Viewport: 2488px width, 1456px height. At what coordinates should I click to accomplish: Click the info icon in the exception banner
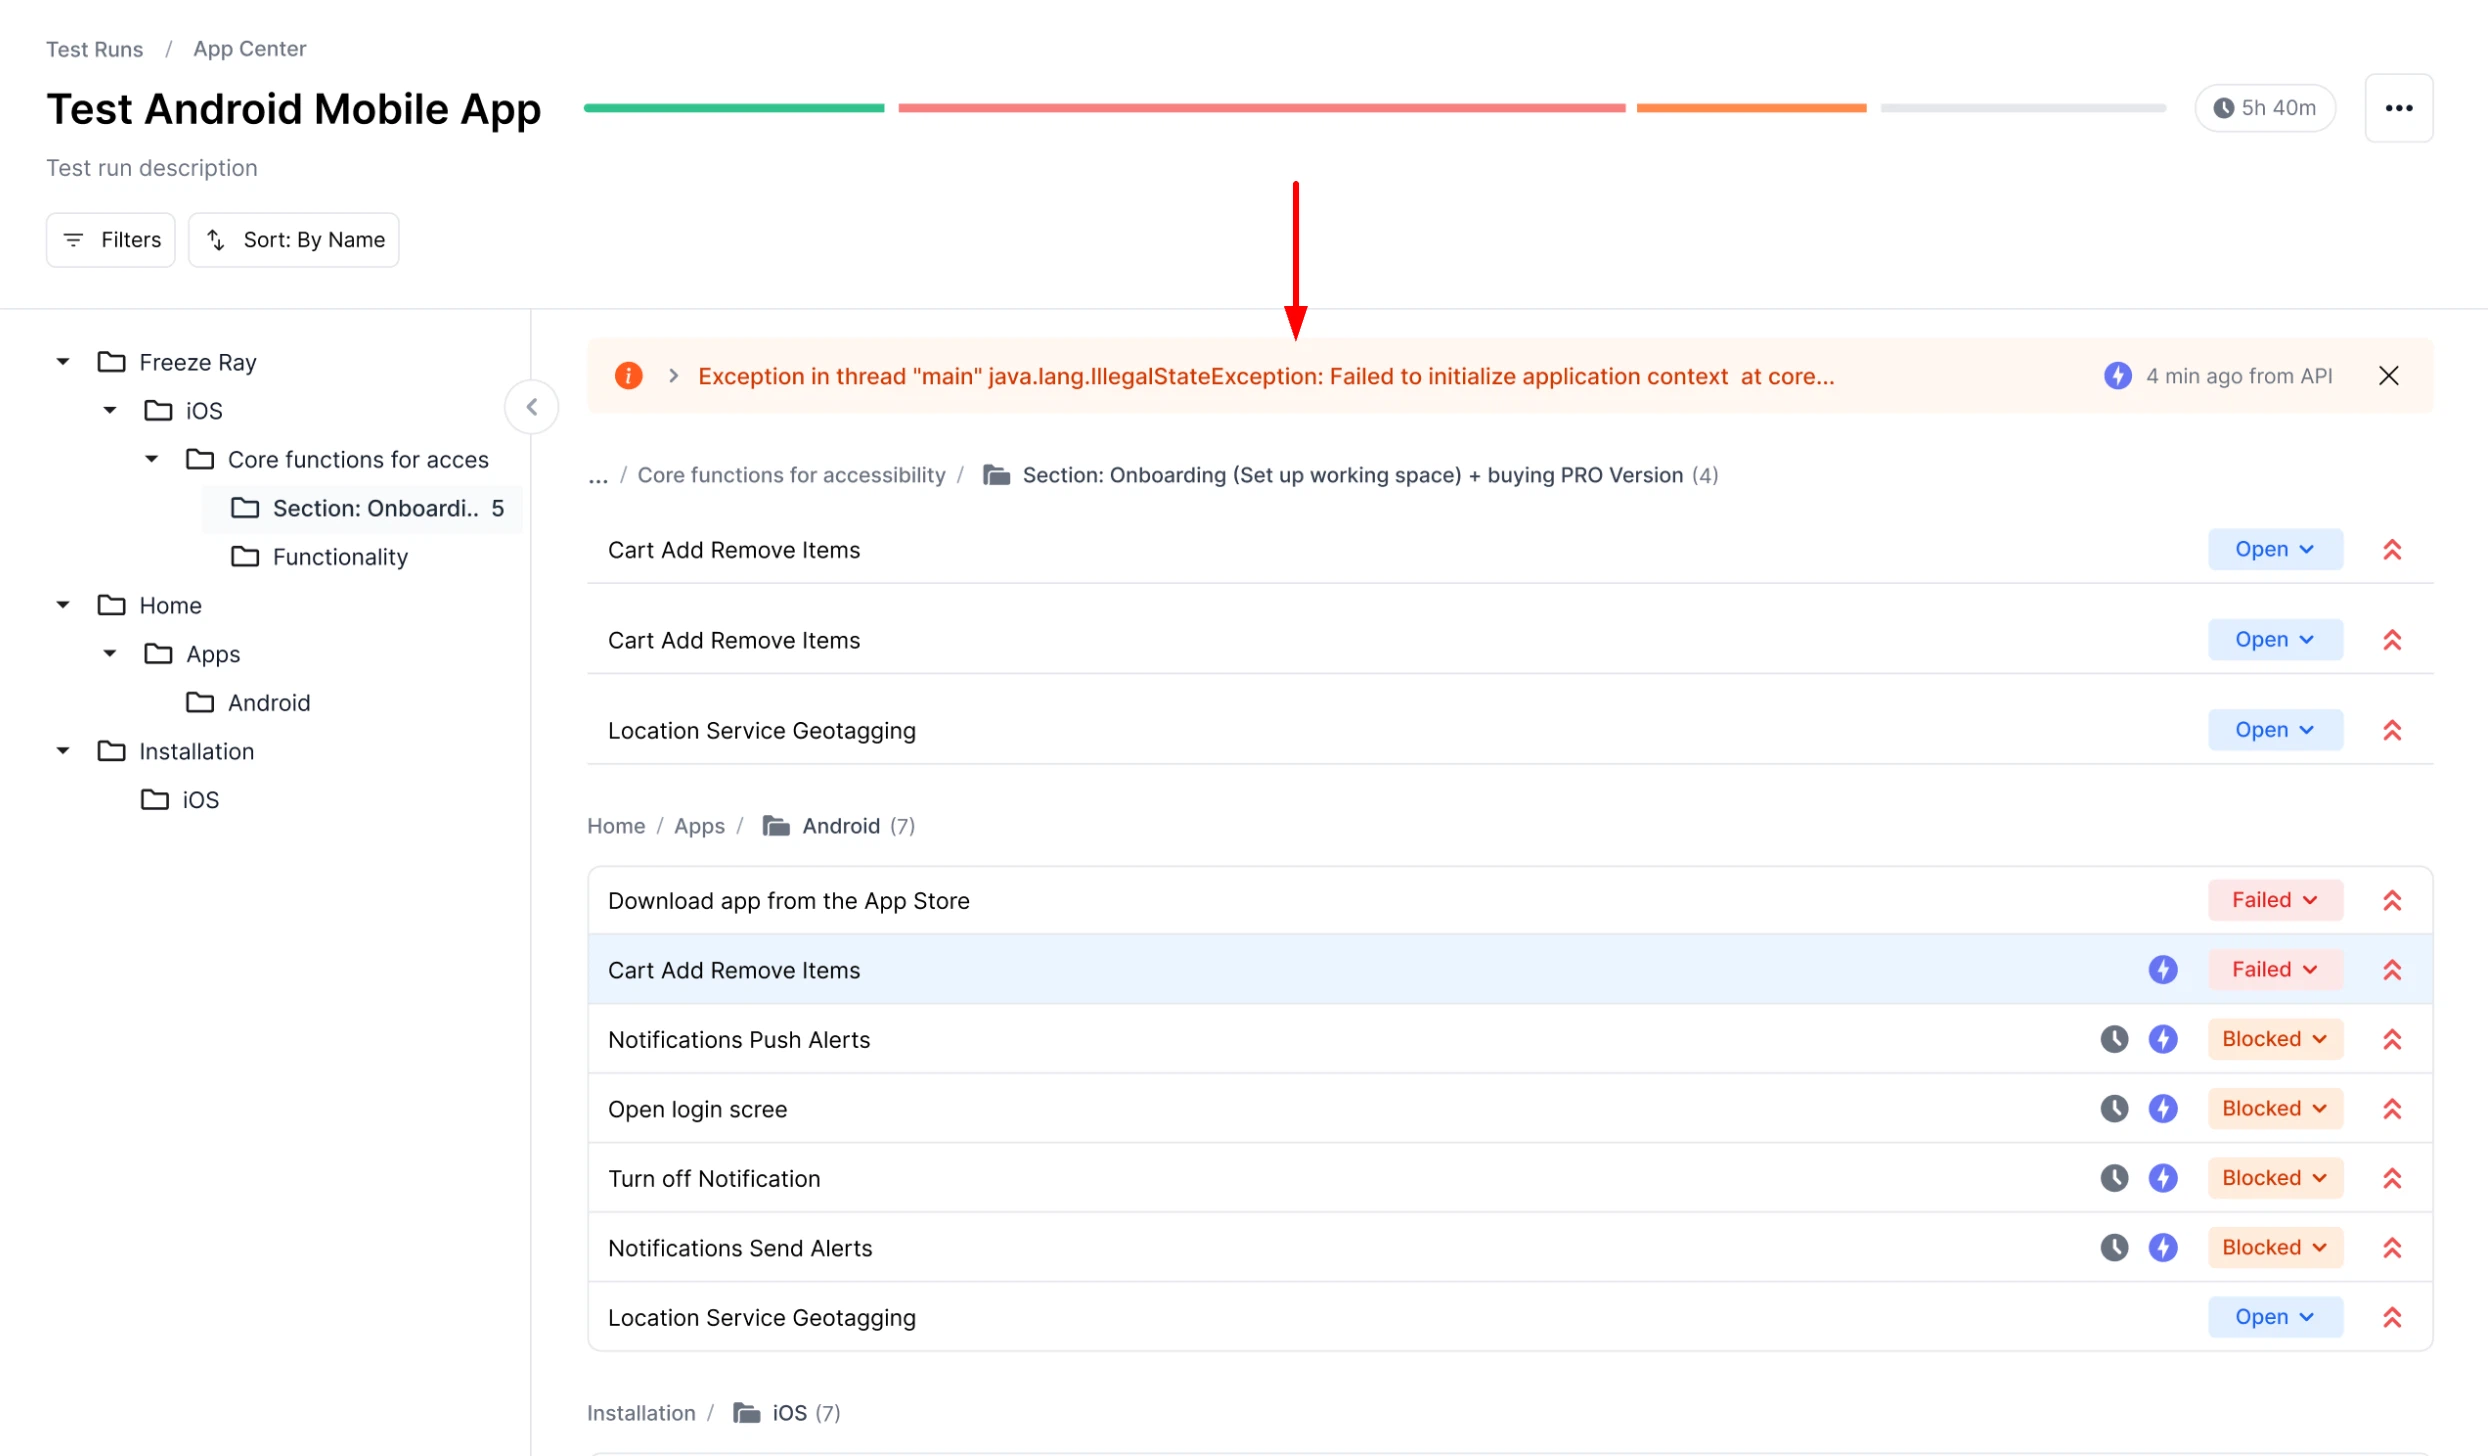(x=628, y=375)
